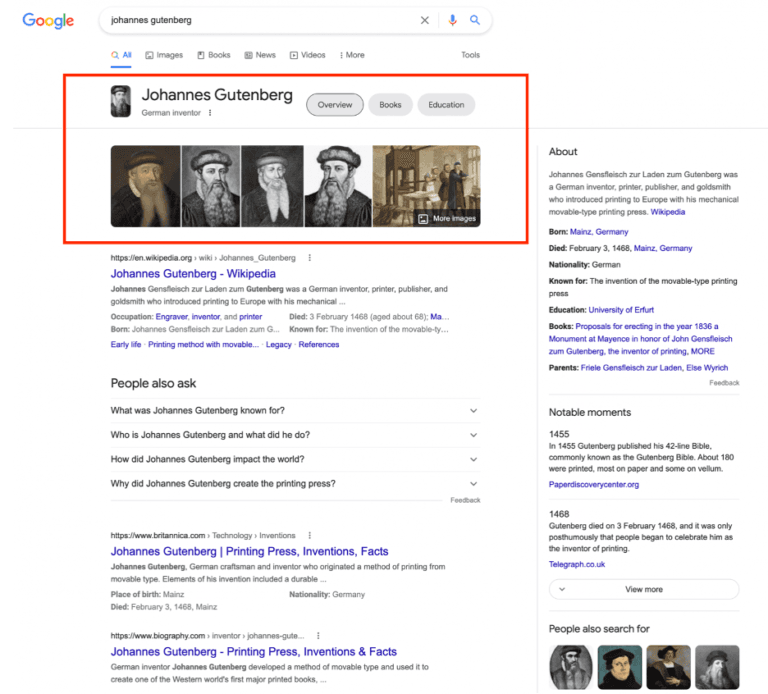Expand Notable moments with View more

coord(644,589)
